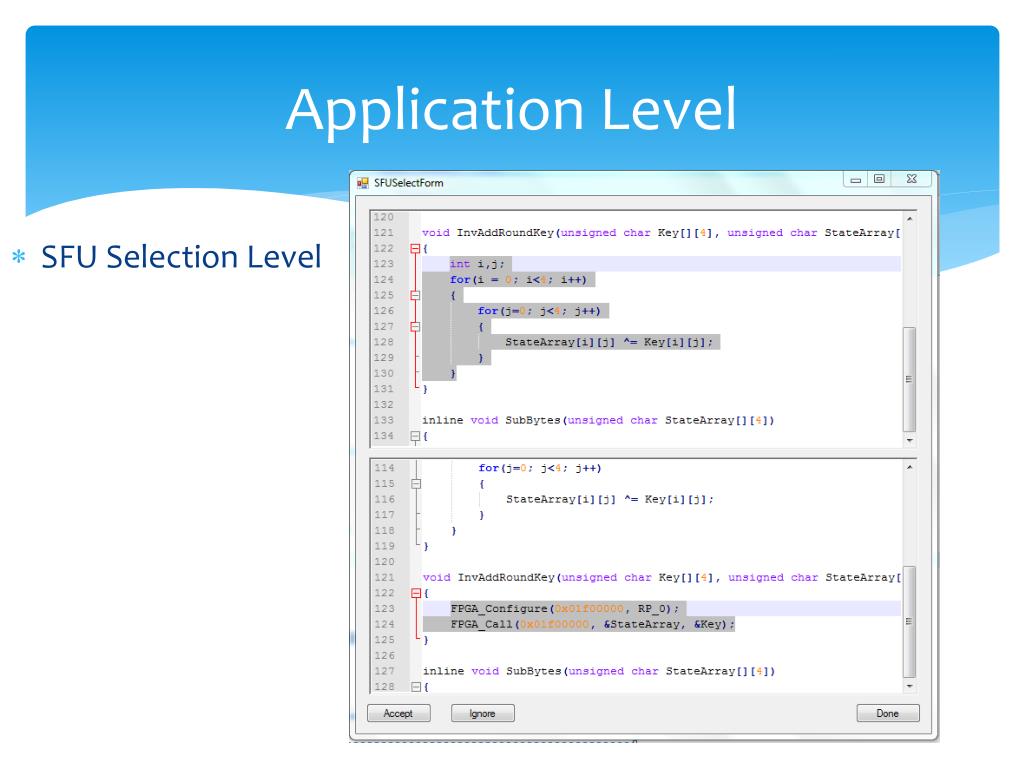This screenshot has height=768, width=1024.
Task: Collapse fold marker at line 125 in upper pane
Action: (x=415, y=295)
